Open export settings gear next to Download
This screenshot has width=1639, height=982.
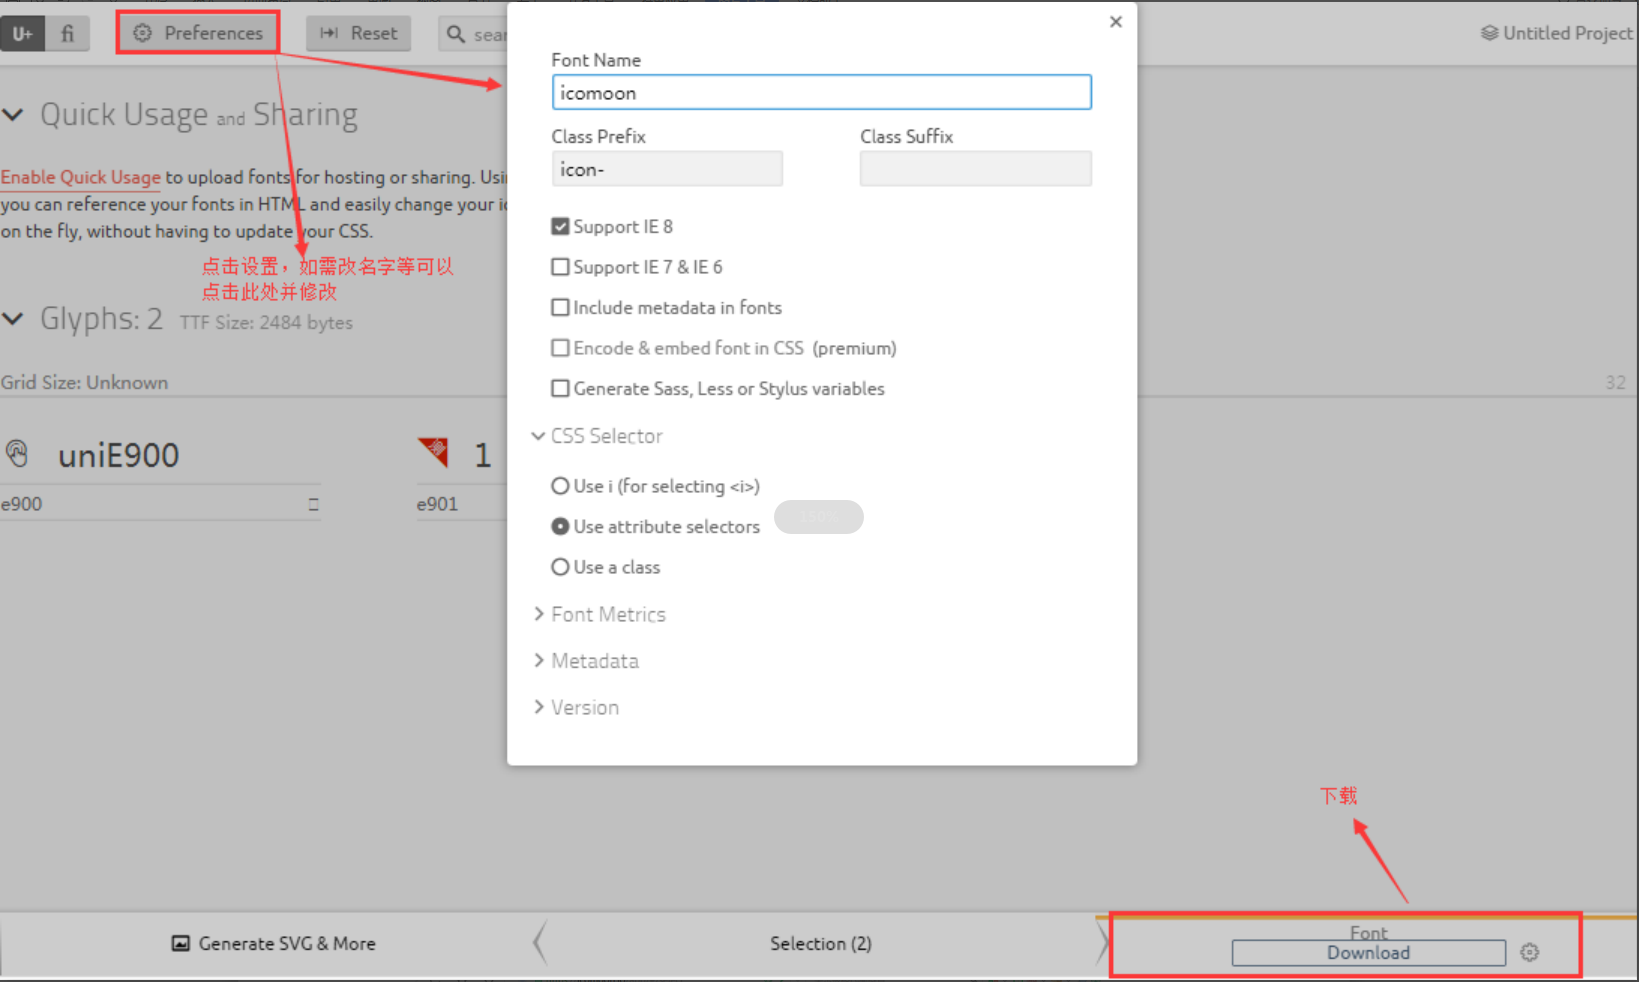1529,952
